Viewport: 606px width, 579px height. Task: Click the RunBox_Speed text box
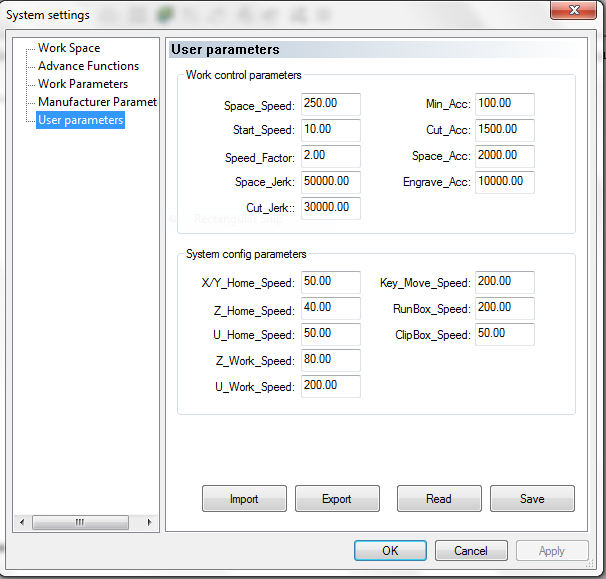(505, 309)
